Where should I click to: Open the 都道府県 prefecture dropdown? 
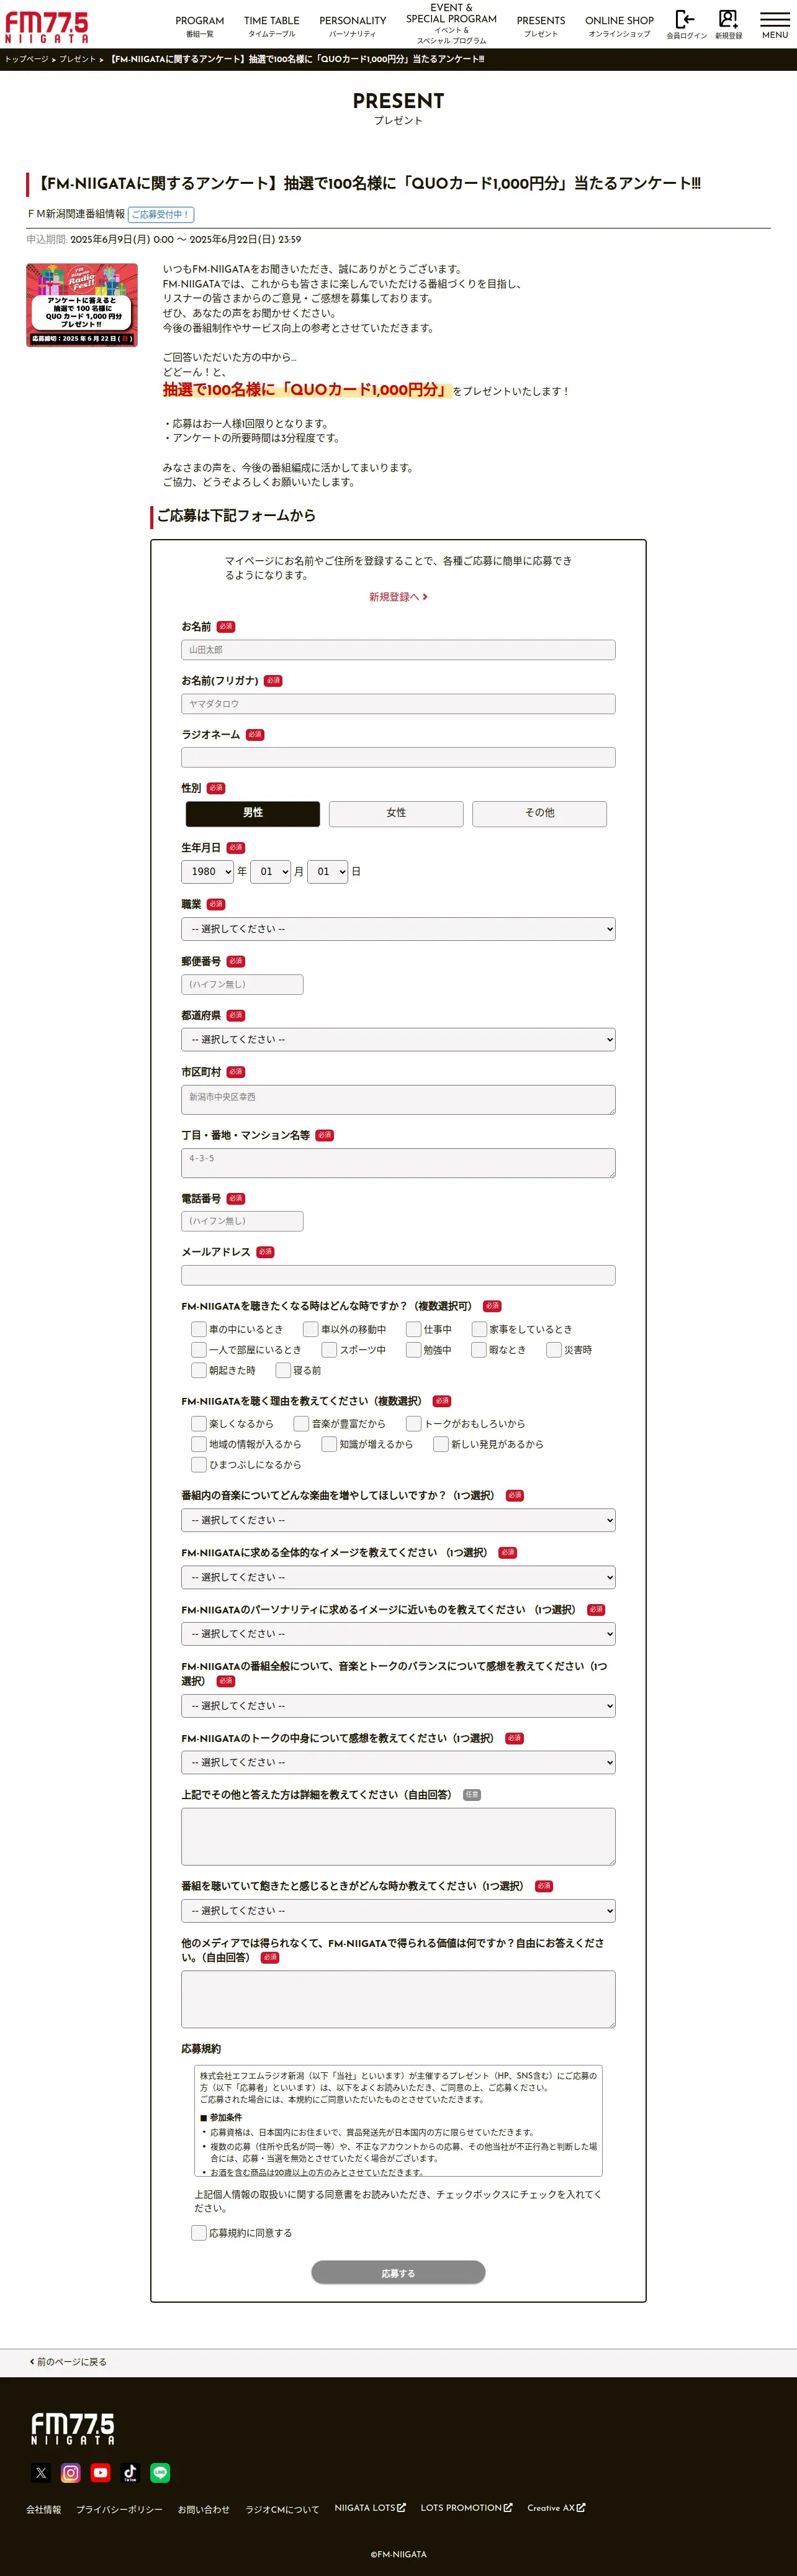click(x=398, y=1040)
